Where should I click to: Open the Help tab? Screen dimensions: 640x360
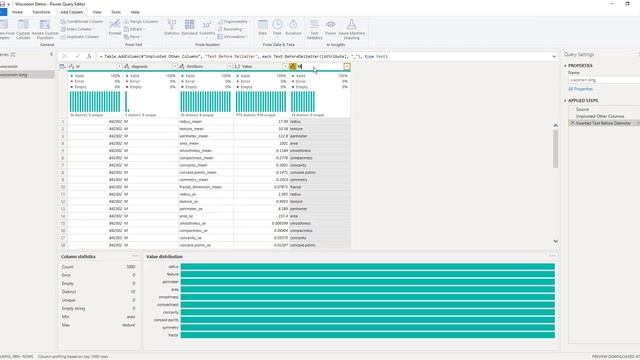(x=135, y=12)
